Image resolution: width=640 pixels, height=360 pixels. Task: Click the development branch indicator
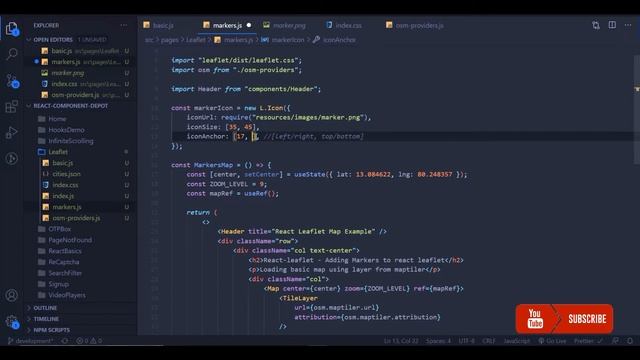pos(31,340)
